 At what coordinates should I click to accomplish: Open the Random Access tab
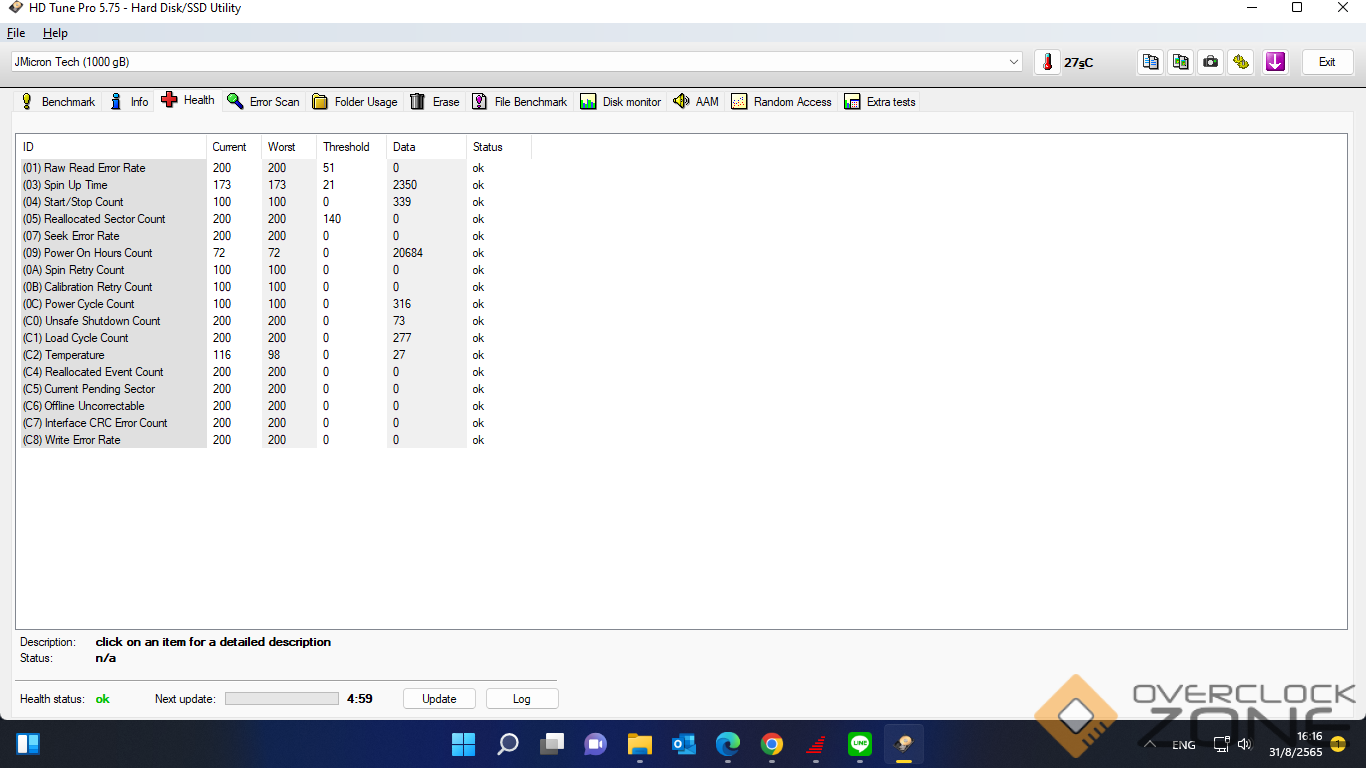[x=781, y=102]
